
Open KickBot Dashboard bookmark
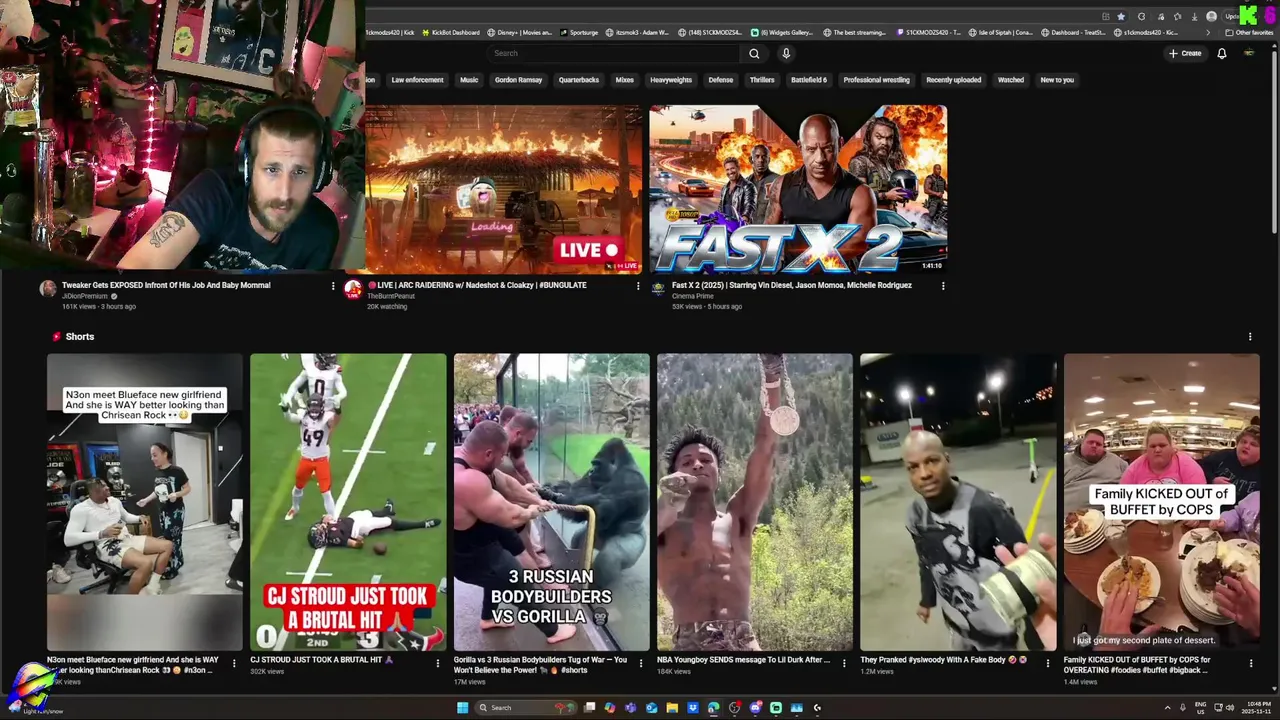pos(450,32)
